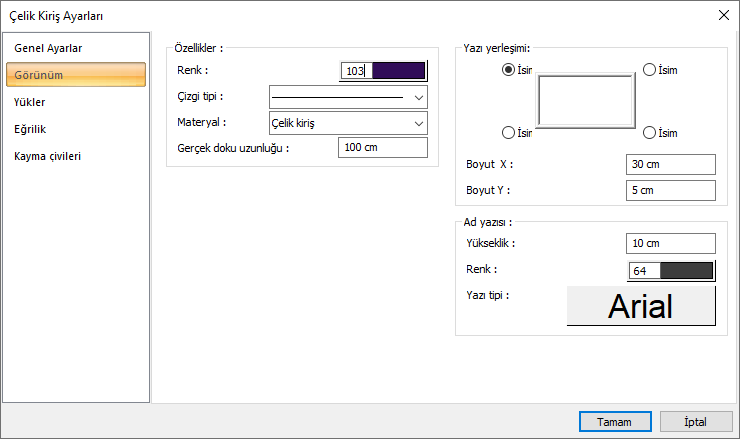Image resolution: width=740 pixels, height=439 pixels.
Task: Click the Gerçek doku uzunluğu field
Action: tap(382, 148)
